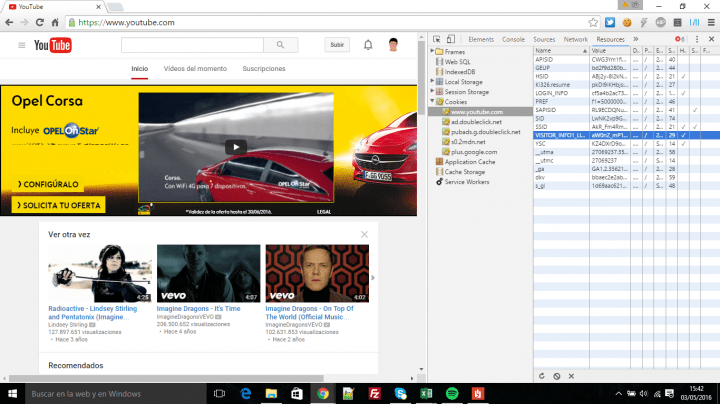720x404 pixels.
Task: Switch to the Console tab
Action: pos(513,39)
